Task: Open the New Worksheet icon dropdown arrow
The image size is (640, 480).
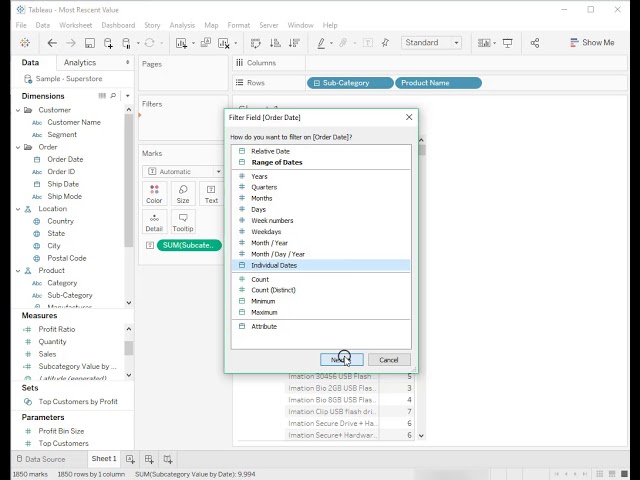Action: (x=193, y=43)
